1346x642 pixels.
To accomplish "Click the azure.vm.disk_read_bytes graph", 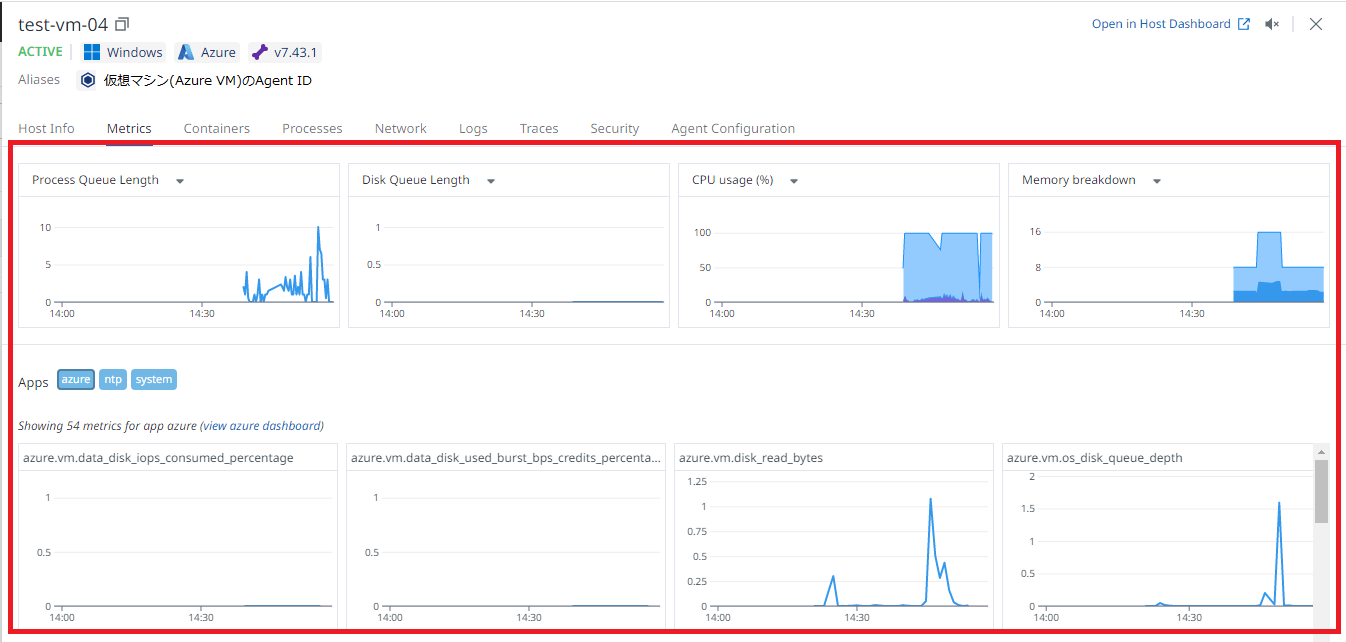I will pos(834,548).
